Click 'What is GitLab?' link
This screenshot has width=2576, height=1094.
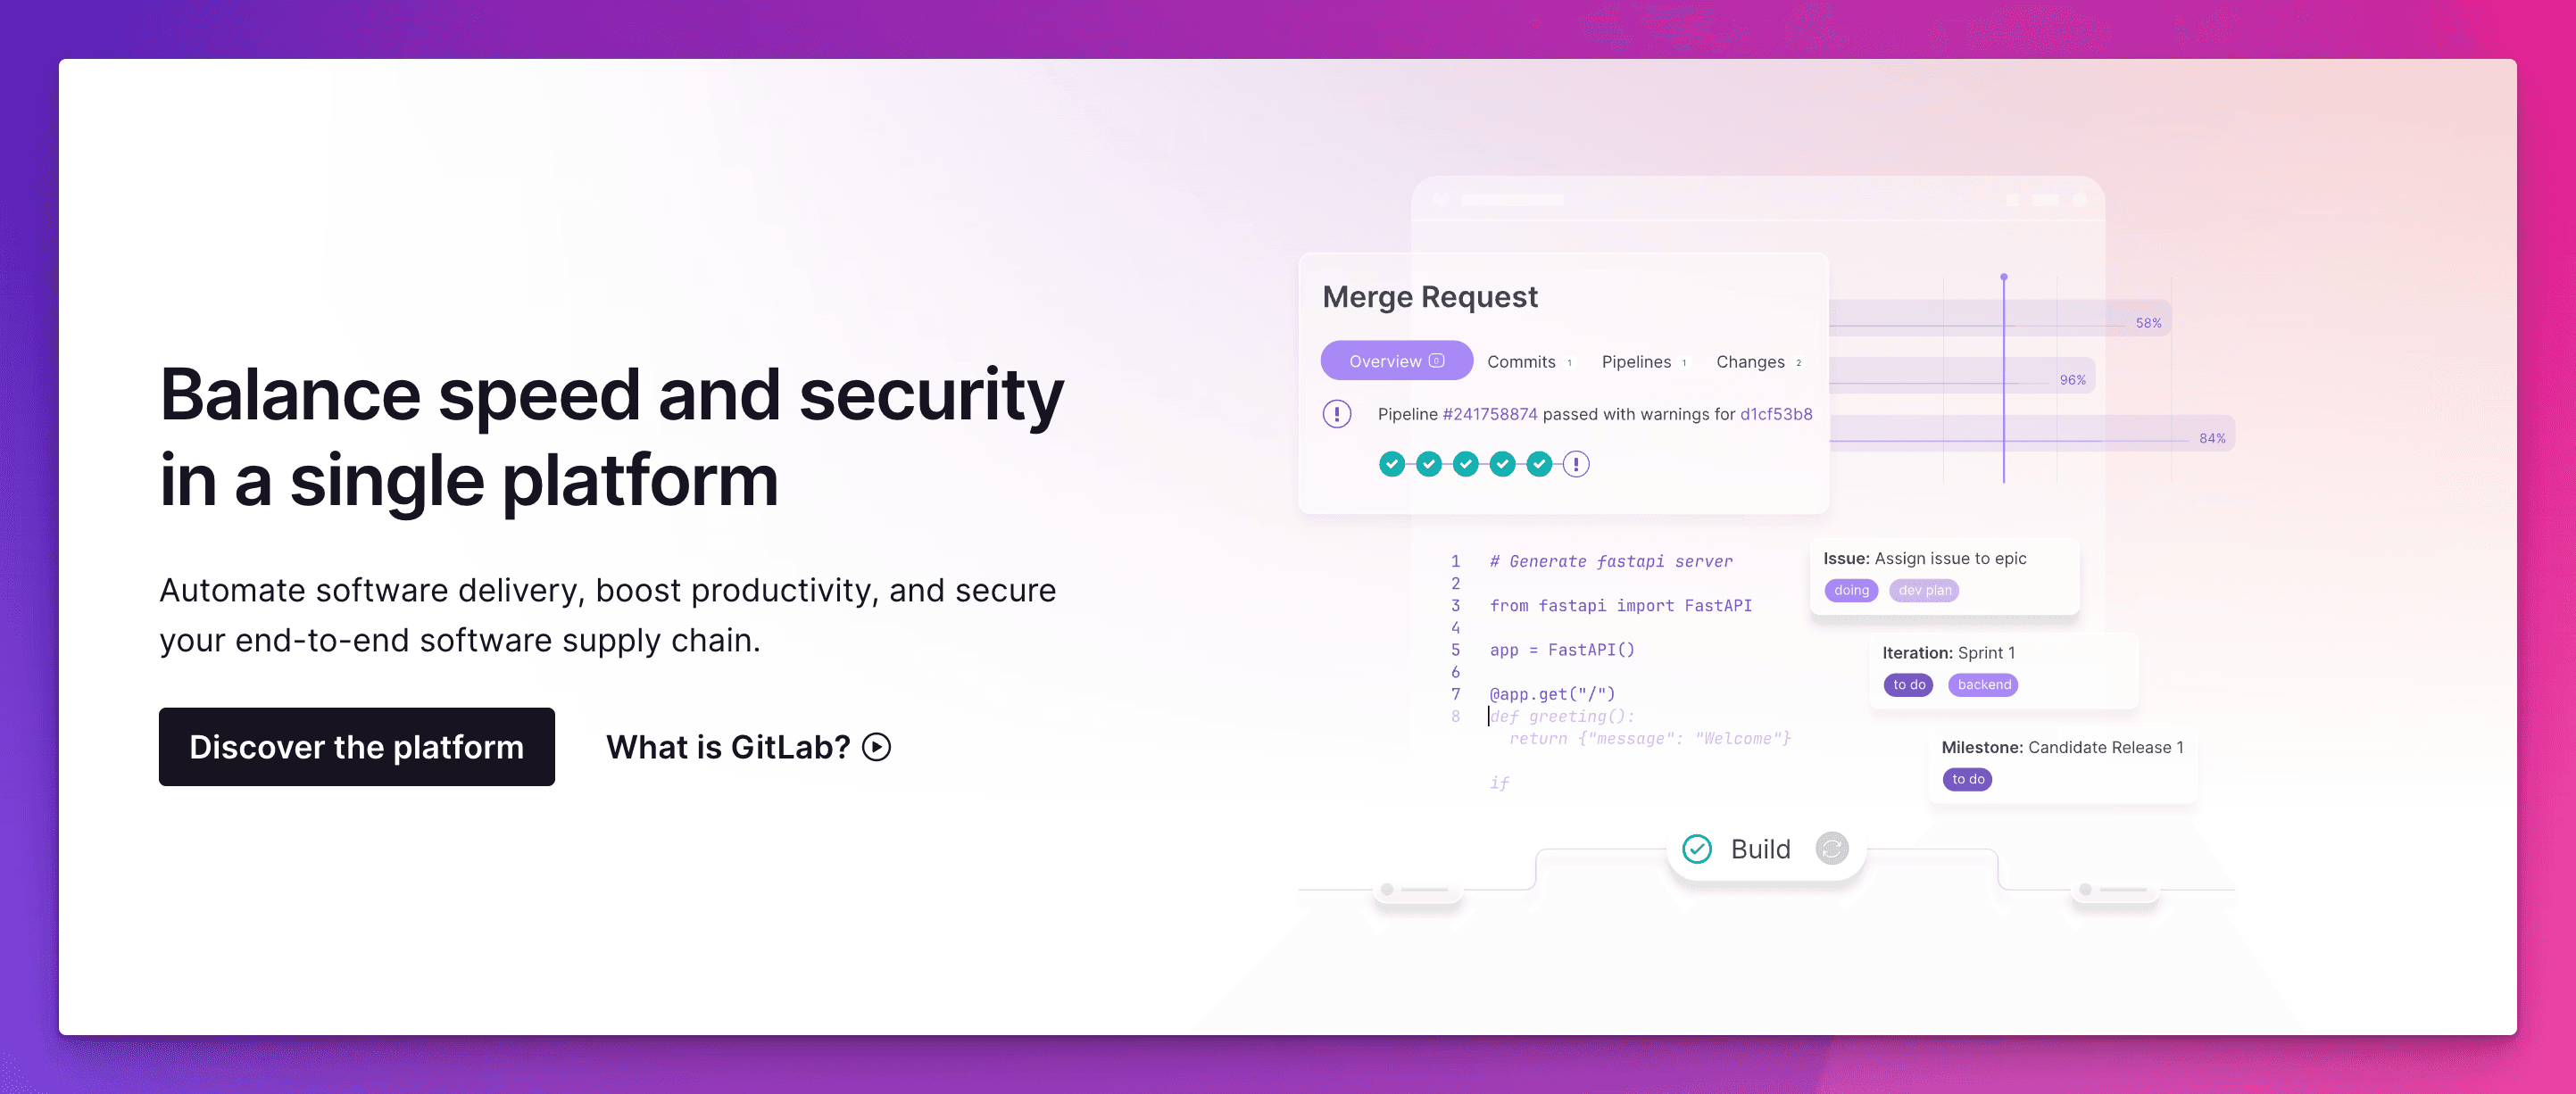747,746
